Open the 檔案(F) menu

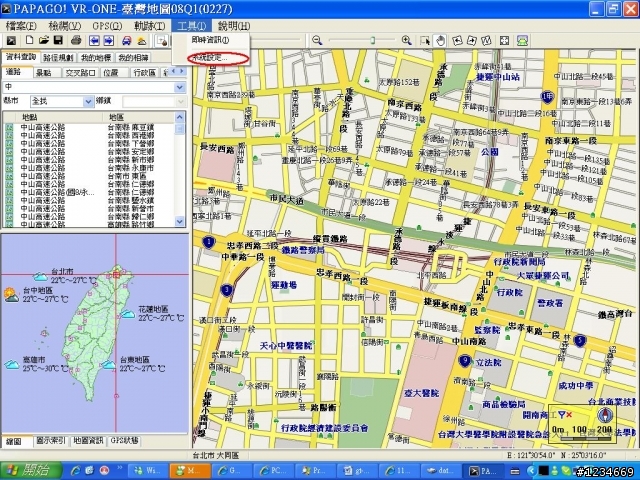click(x=21, y=26)
